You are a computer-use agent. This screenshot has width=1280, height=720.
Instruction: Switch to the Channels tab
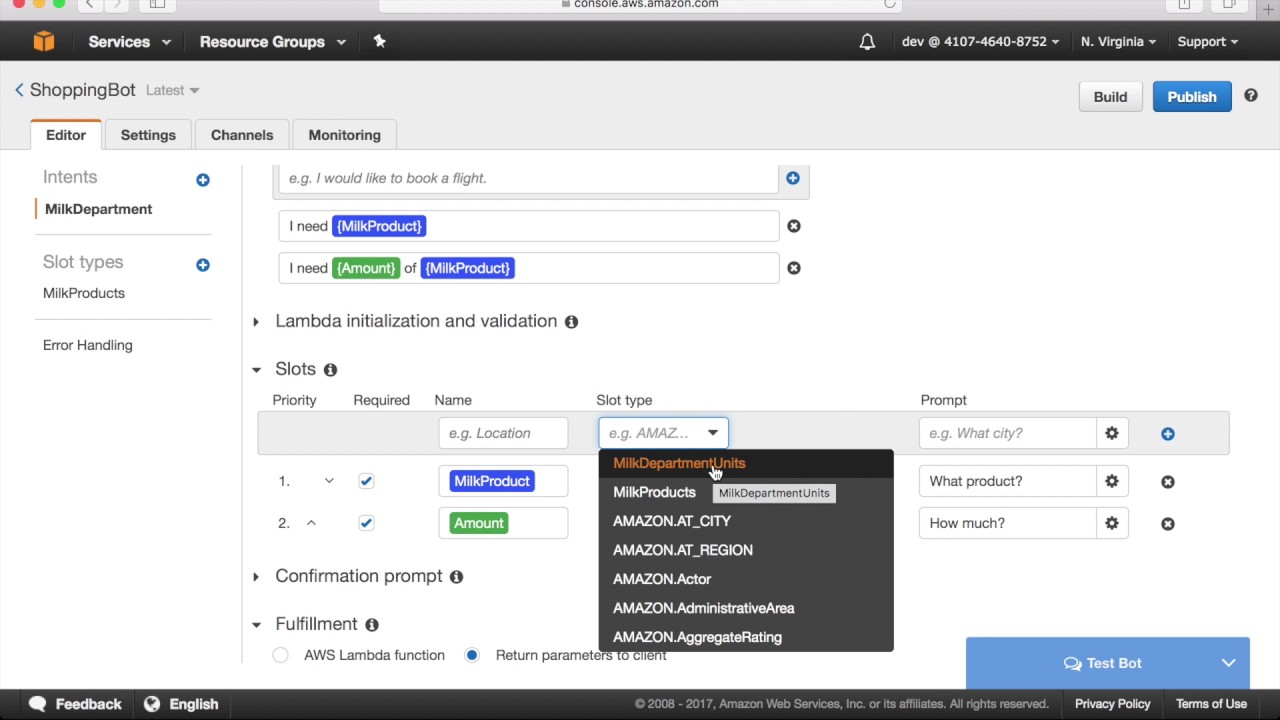(242, 135)
